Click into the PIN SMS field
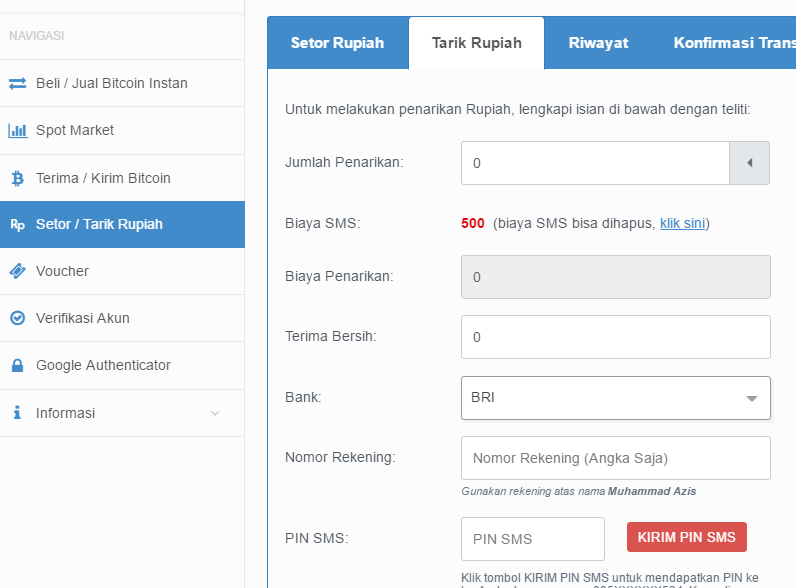 click(x=532, y=538)
